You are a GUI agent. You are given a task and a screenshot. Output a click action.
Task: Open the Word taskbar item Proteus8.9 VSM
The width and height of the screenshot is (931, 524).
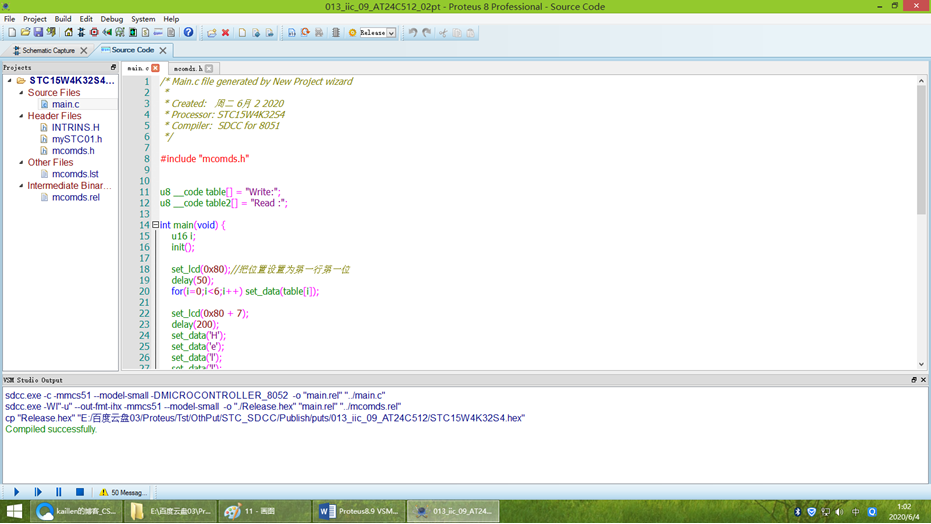pos(358,512)
